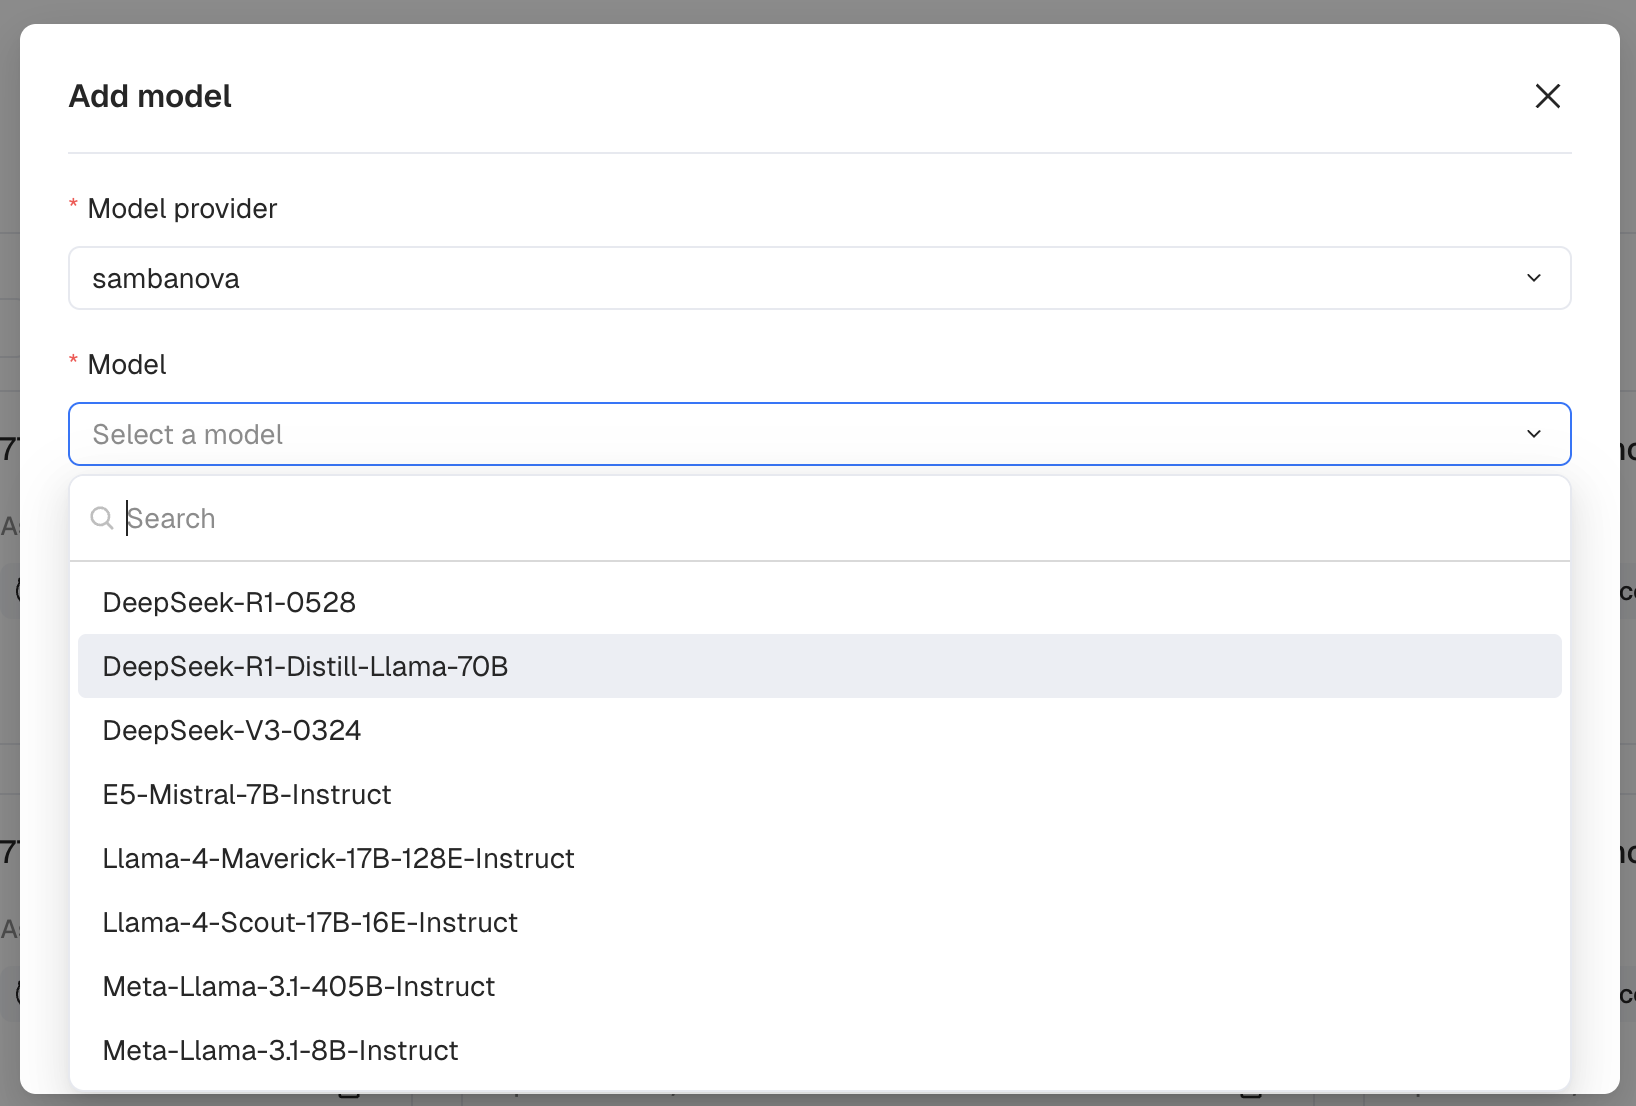Close the Add model dialog

pyautogui.click(x=1547, y=96)
